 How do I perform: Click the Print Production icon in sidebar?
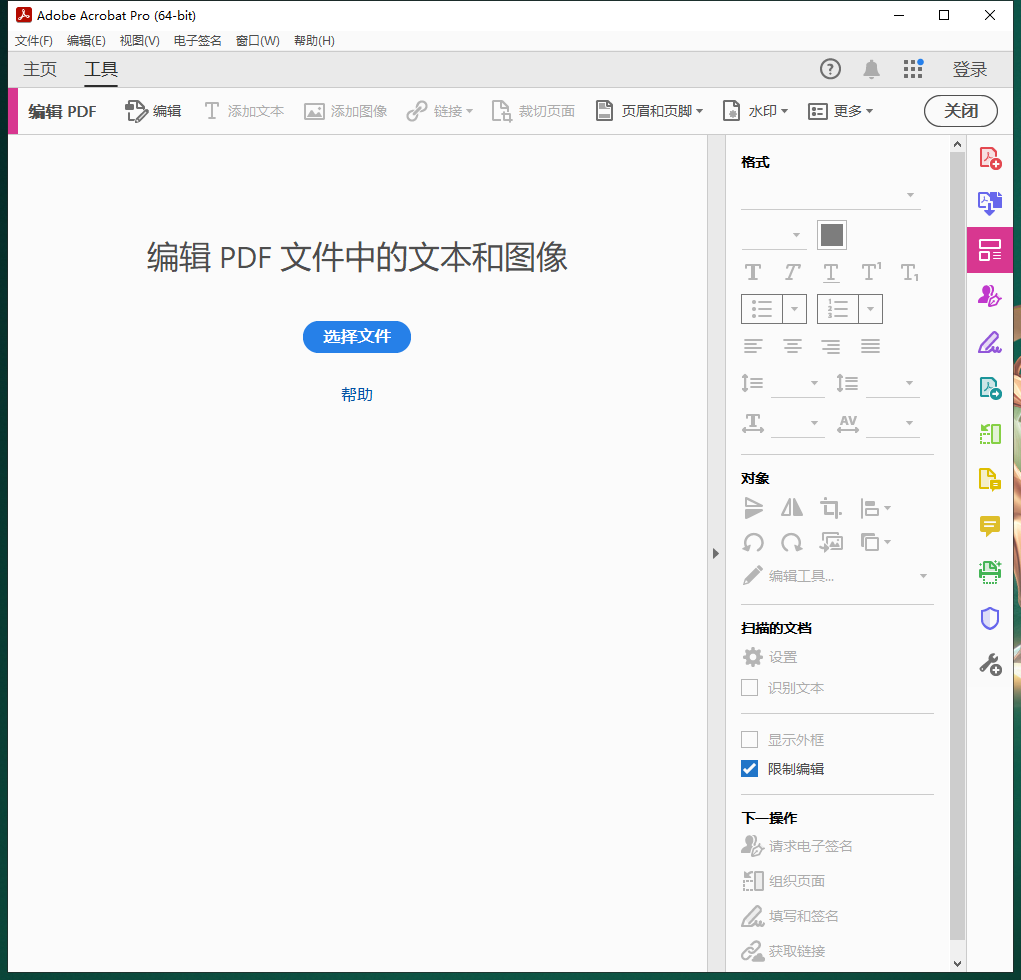[x=989, y=572]
